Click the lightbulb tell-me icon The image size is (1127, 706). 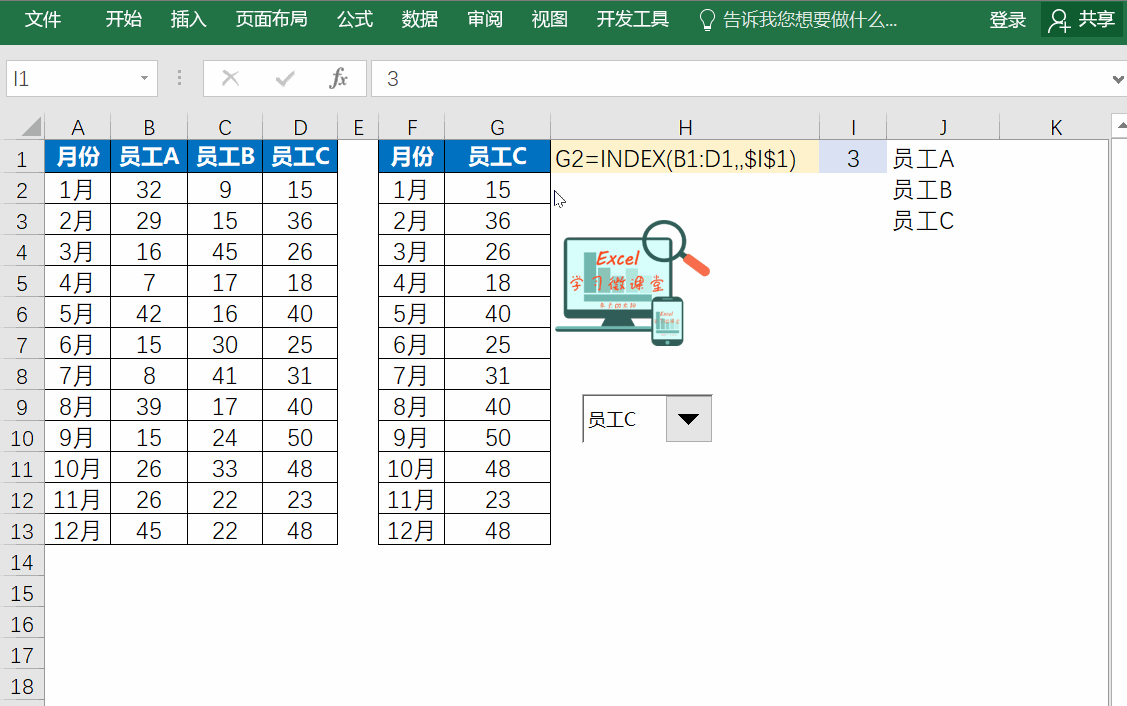click(x=707, y=20)
